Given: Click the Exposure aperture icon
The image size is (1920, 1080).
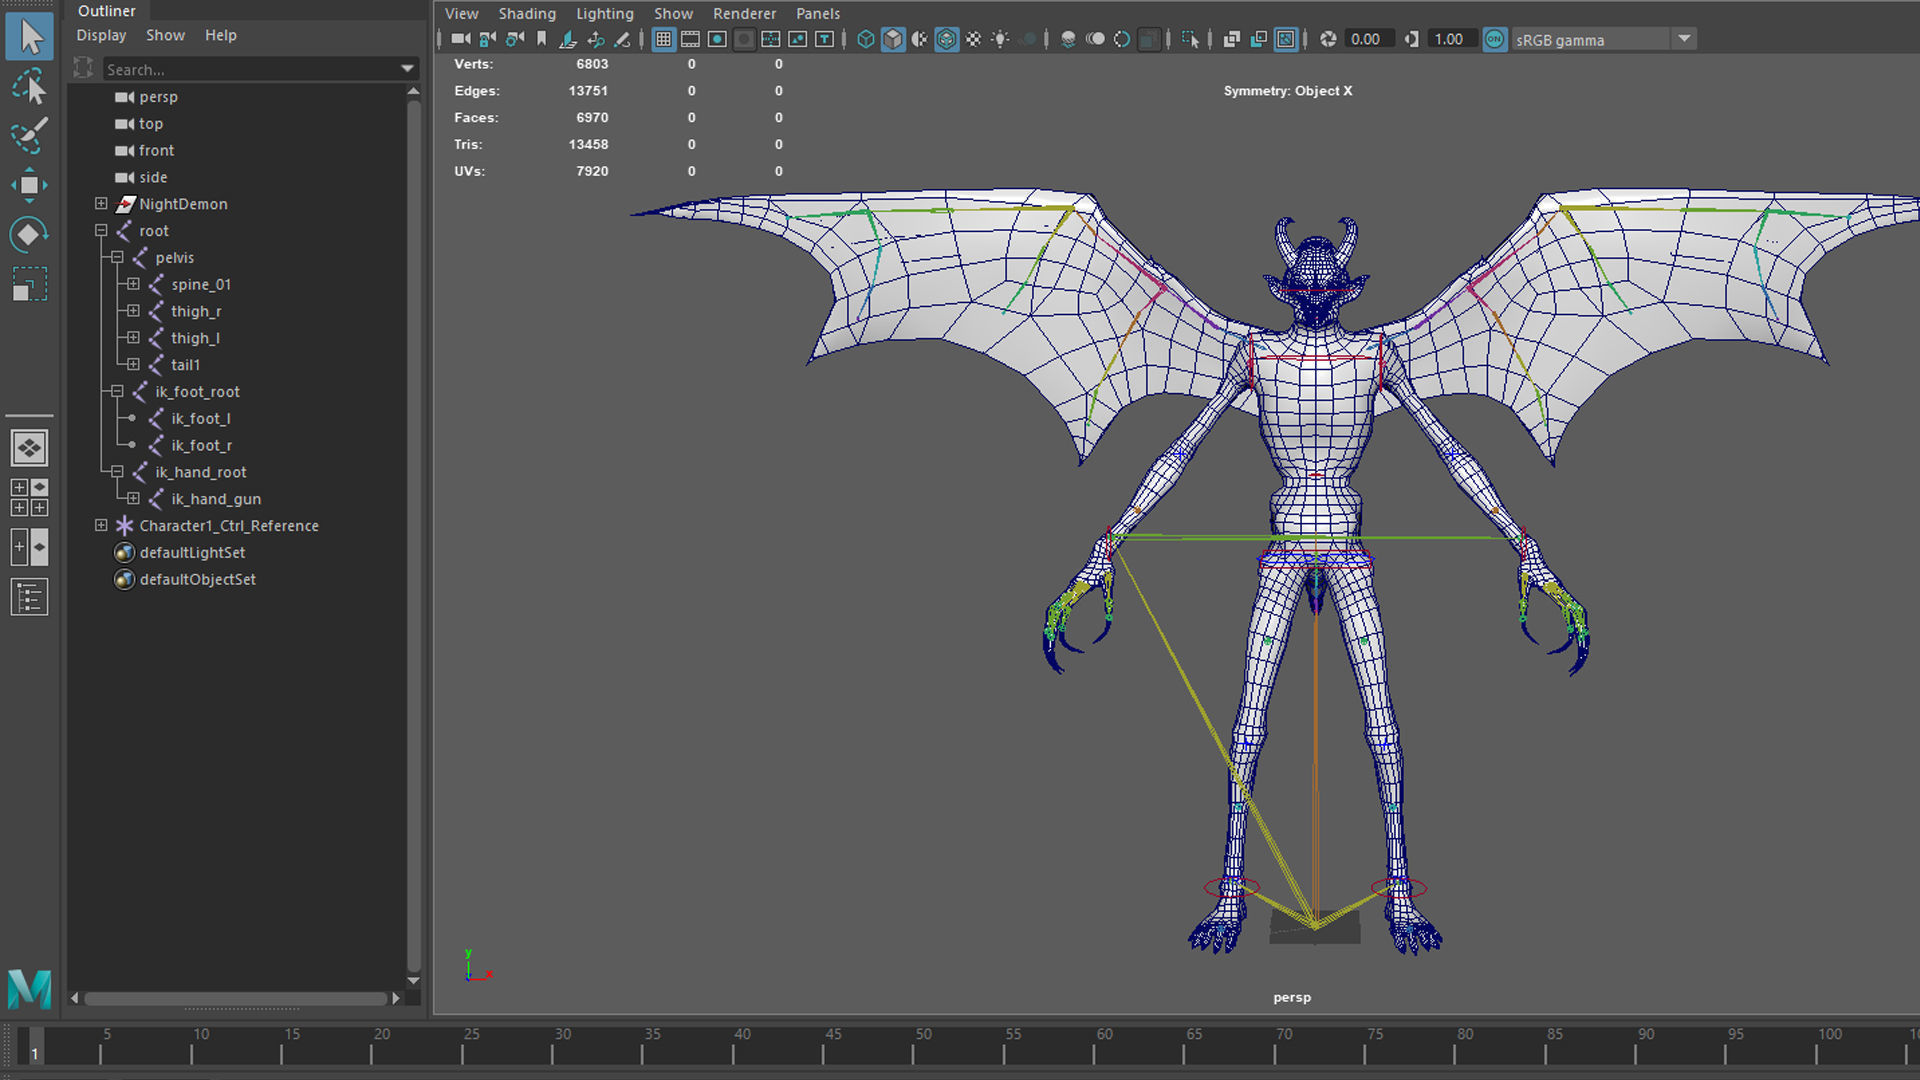Looking at the screenshot, I should [1328, 39].
